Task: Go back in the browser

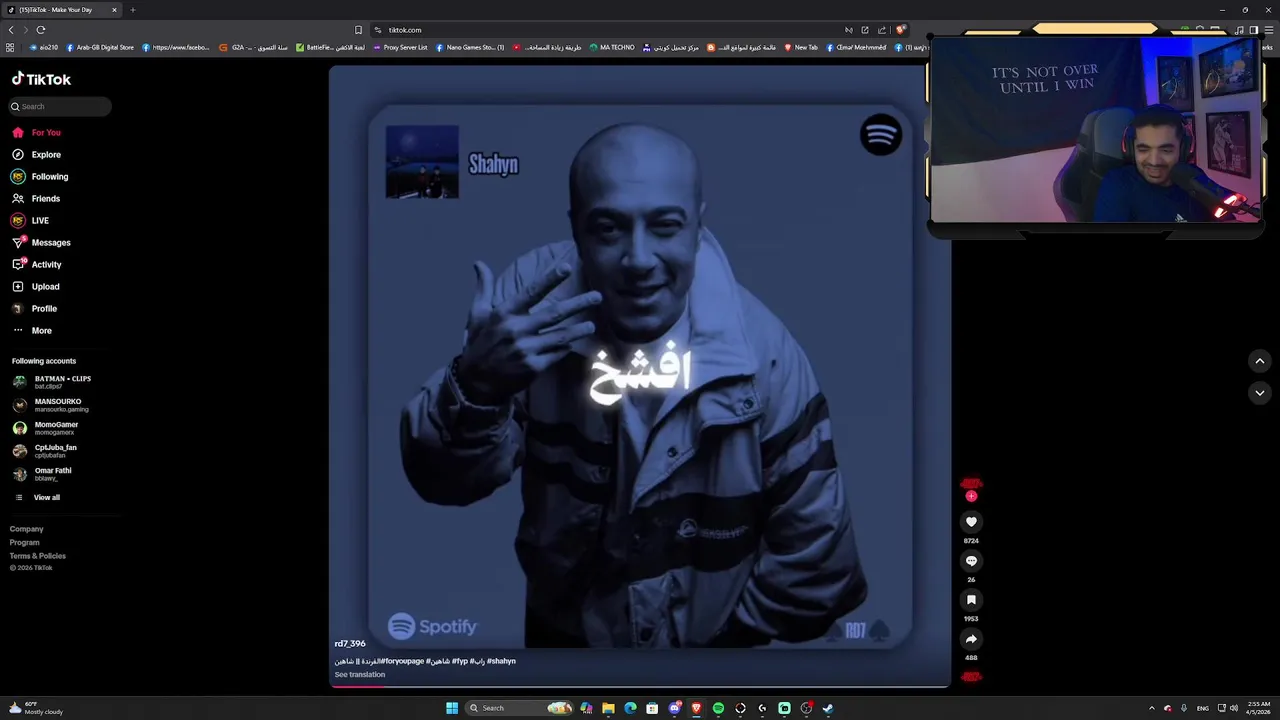Action: point(11,30)
